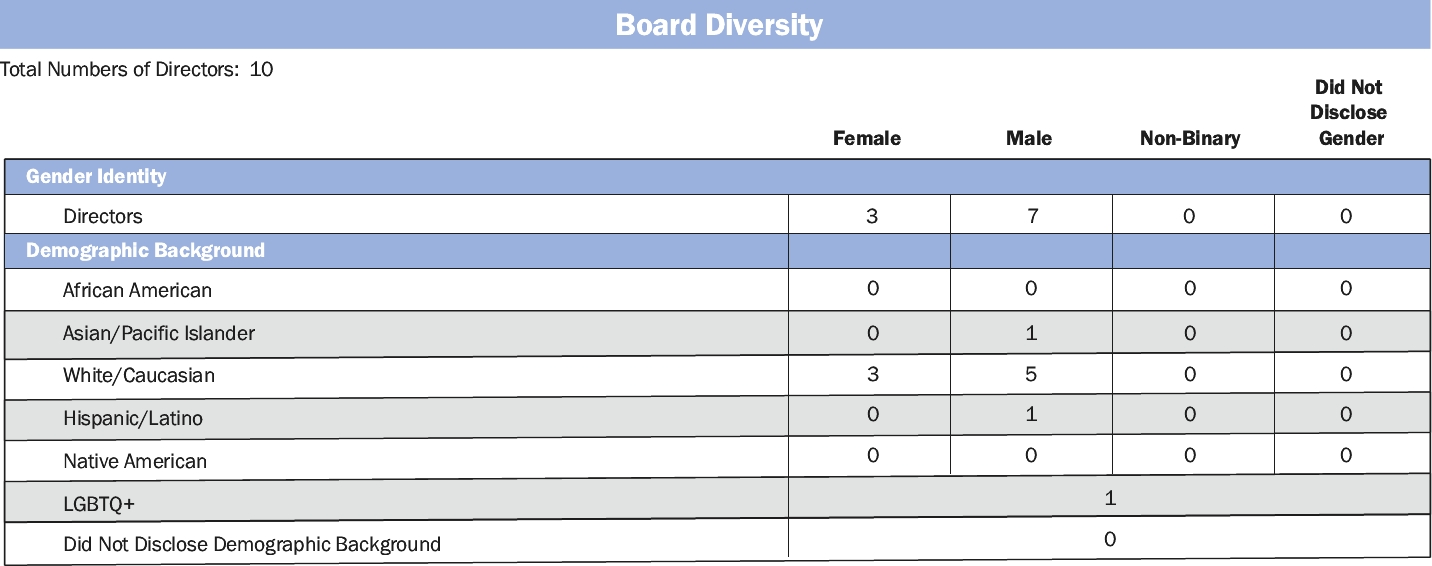Click the White/Caucasian row label
1432x566 pixels.
[139, 376]
